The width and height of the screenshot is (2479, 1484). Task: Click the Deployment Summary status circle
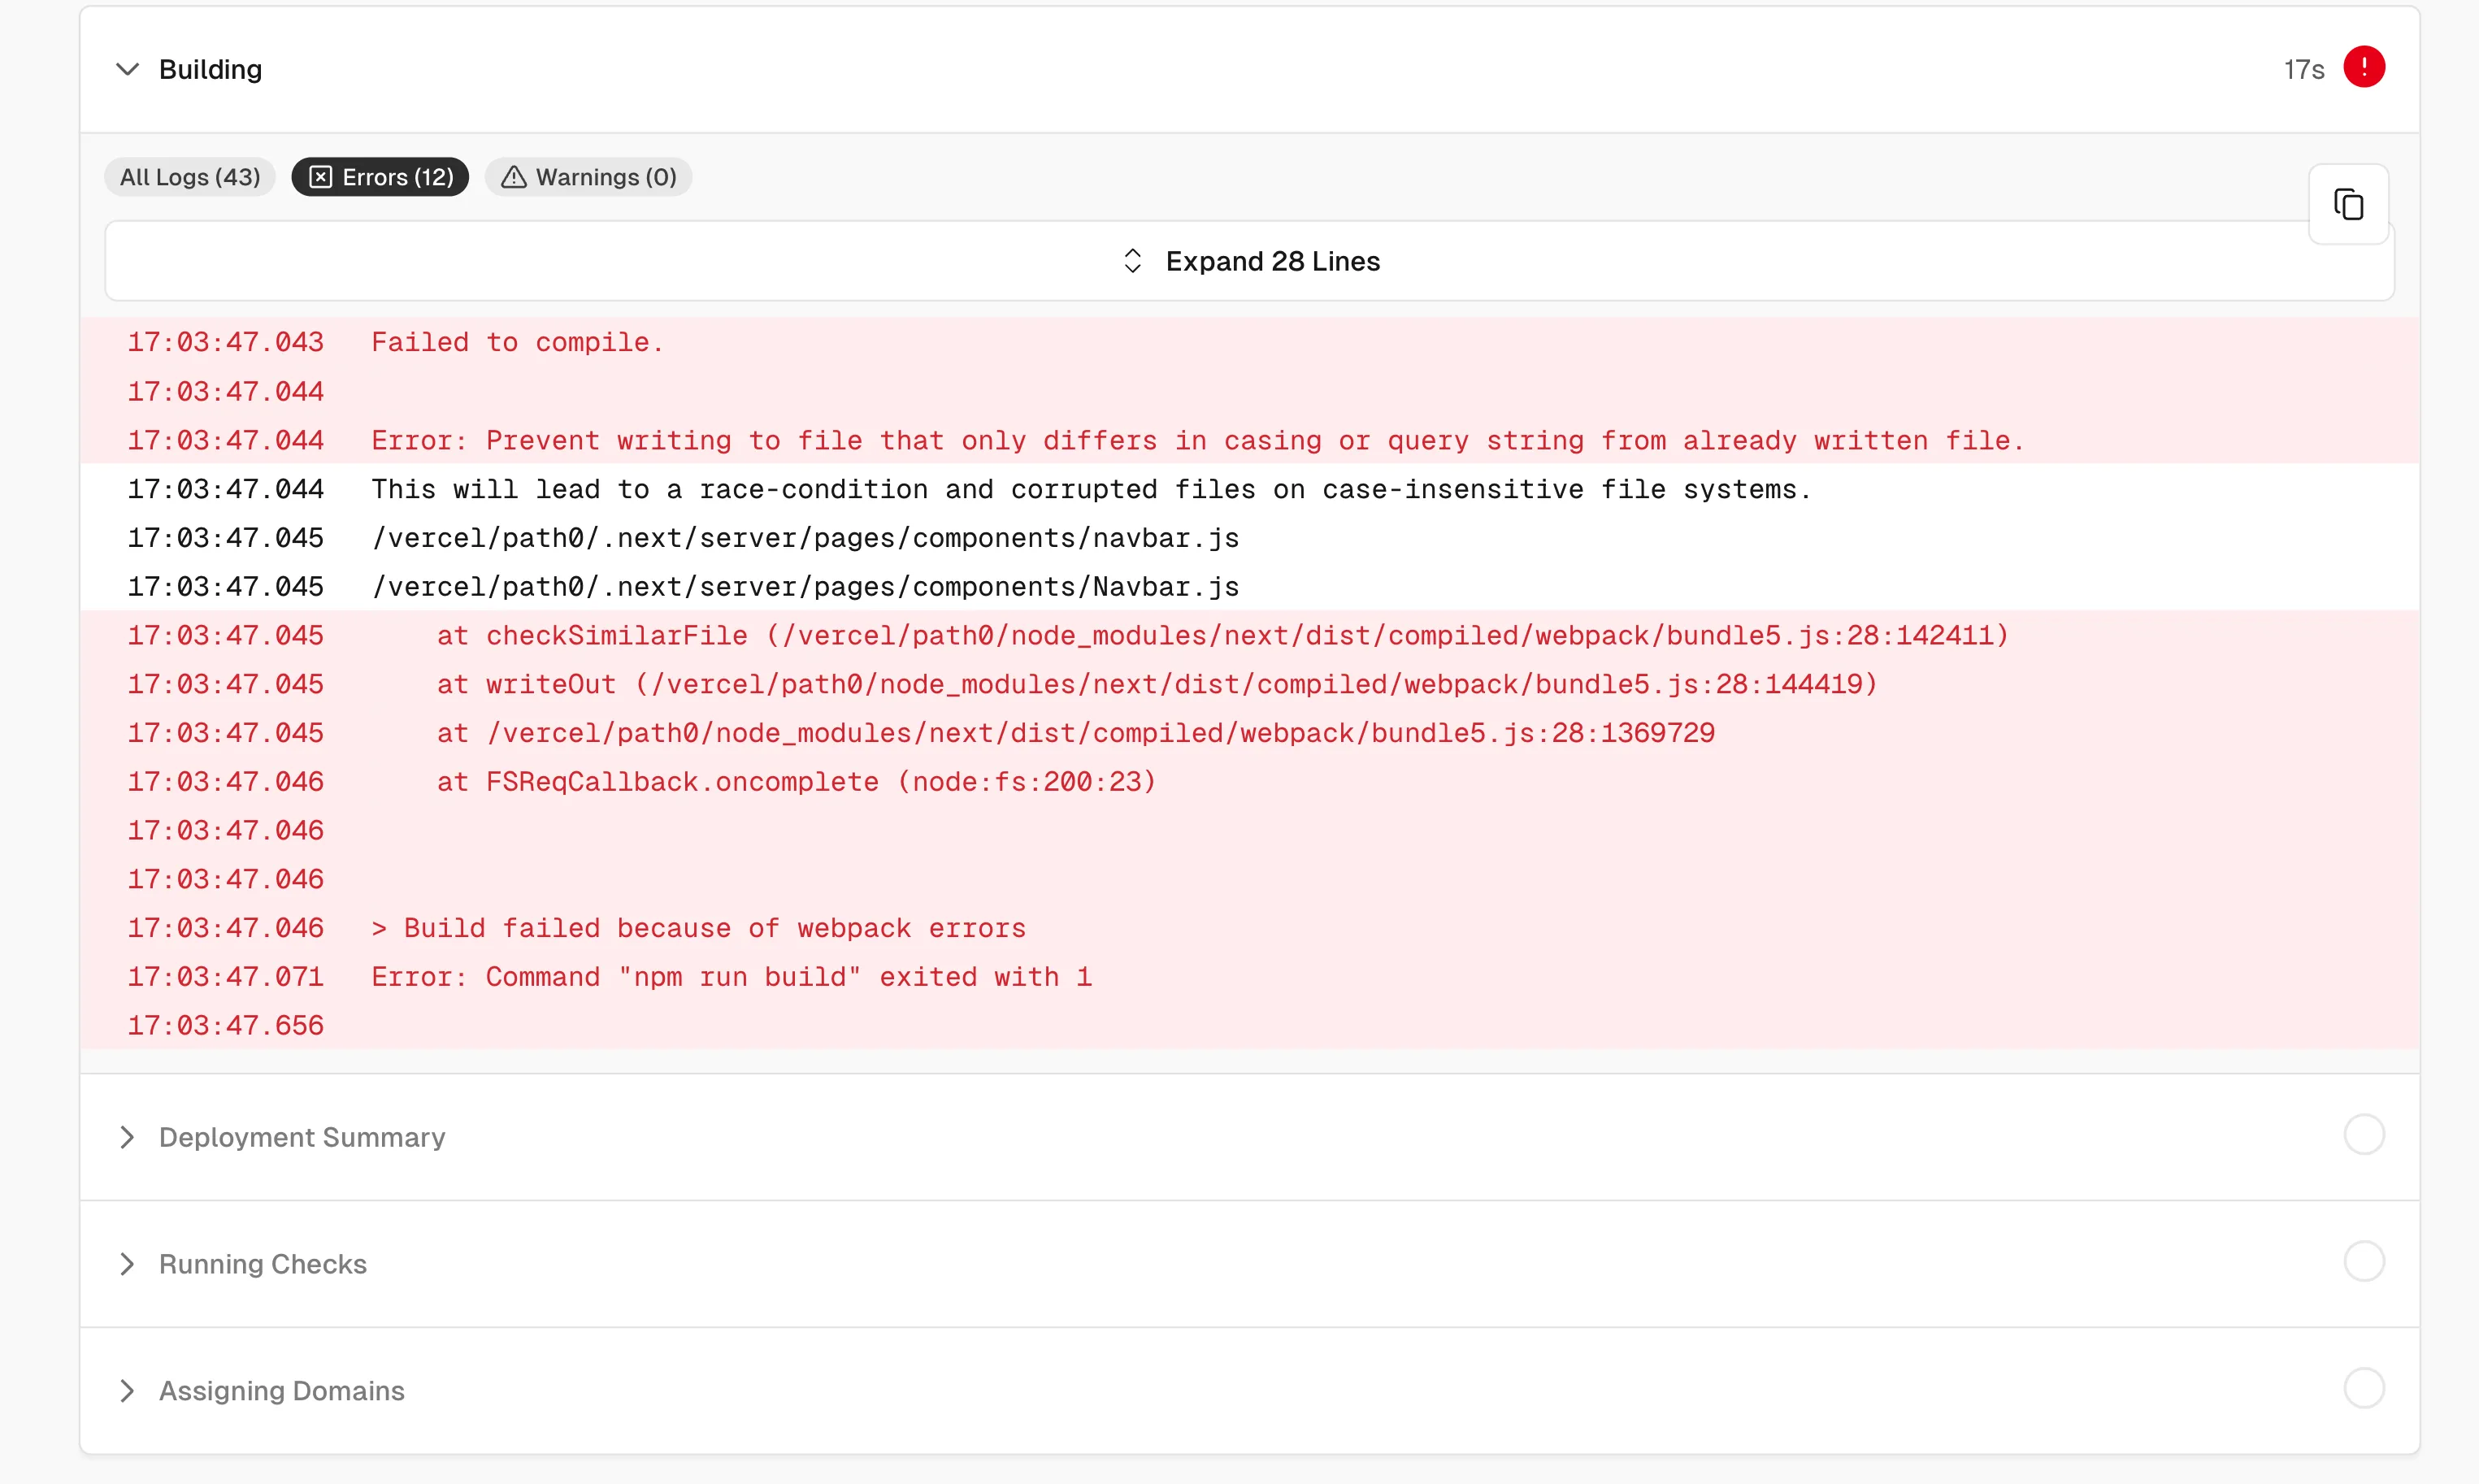click(2364, 1135)
